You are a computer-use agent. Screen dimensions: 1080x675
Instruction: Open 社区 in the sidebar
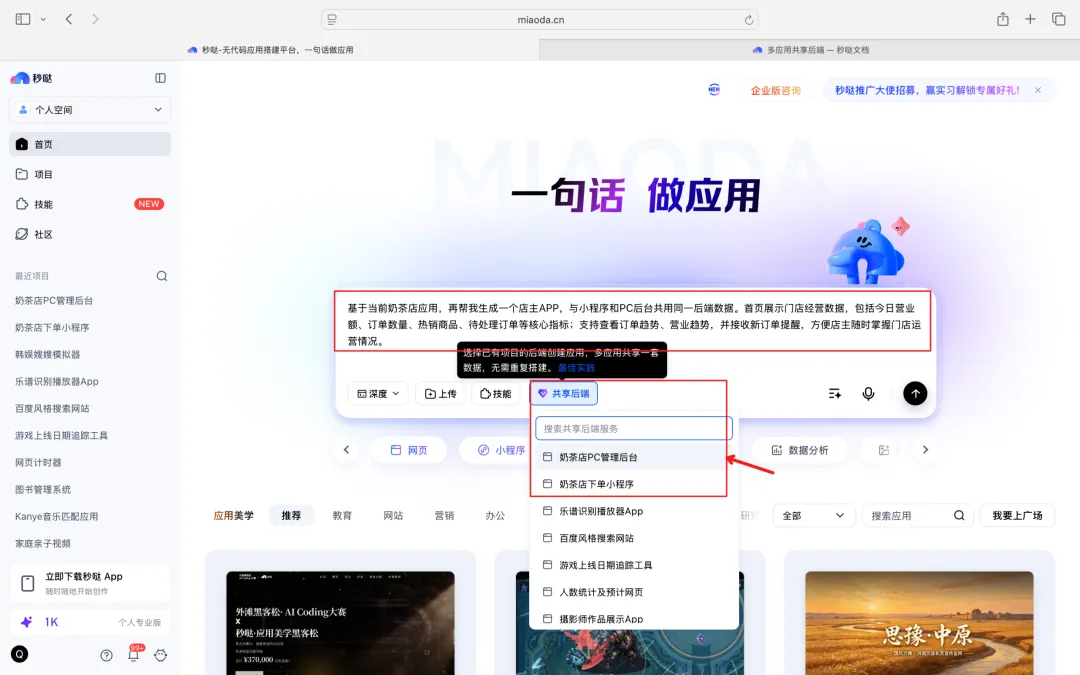click(90, 234)
